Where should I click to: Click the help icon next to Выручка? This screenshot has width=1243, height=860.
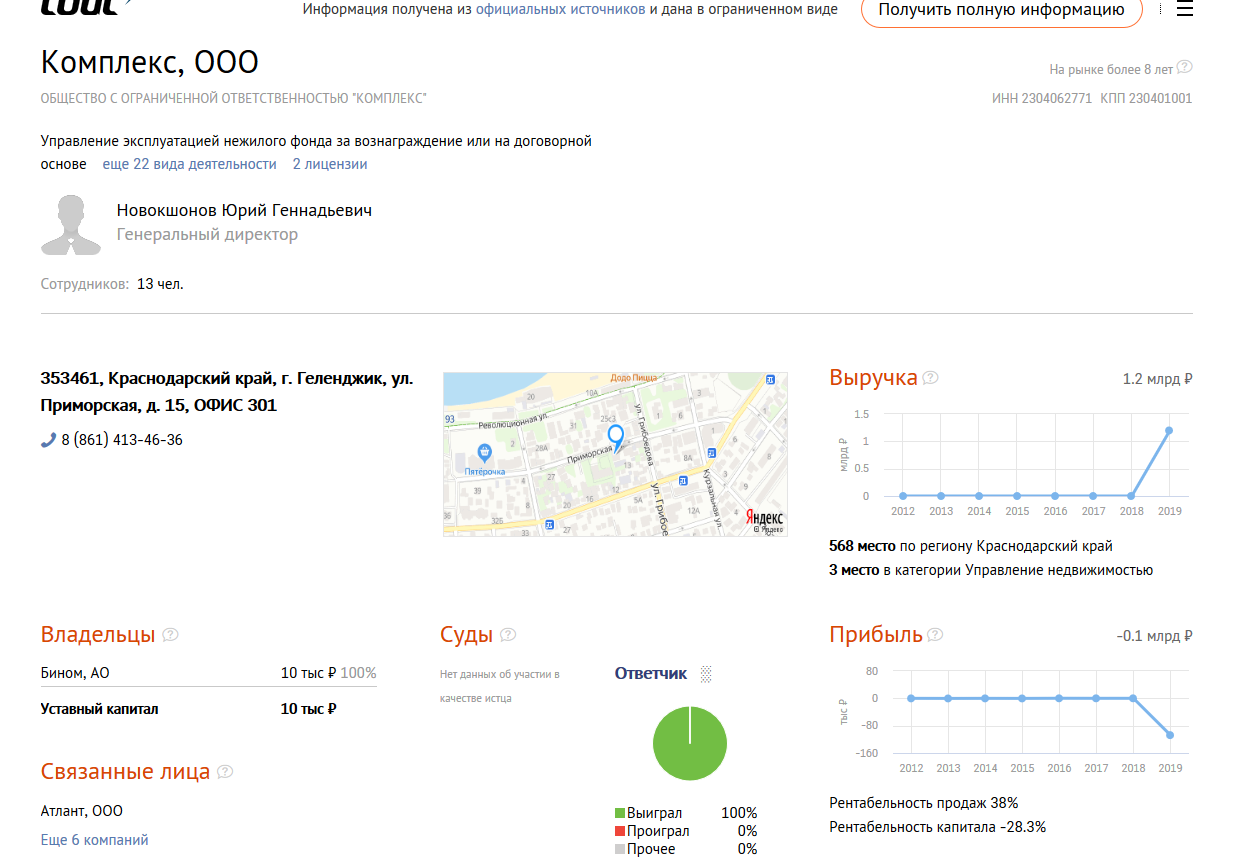pyautogui.click(x=931, y=378)
